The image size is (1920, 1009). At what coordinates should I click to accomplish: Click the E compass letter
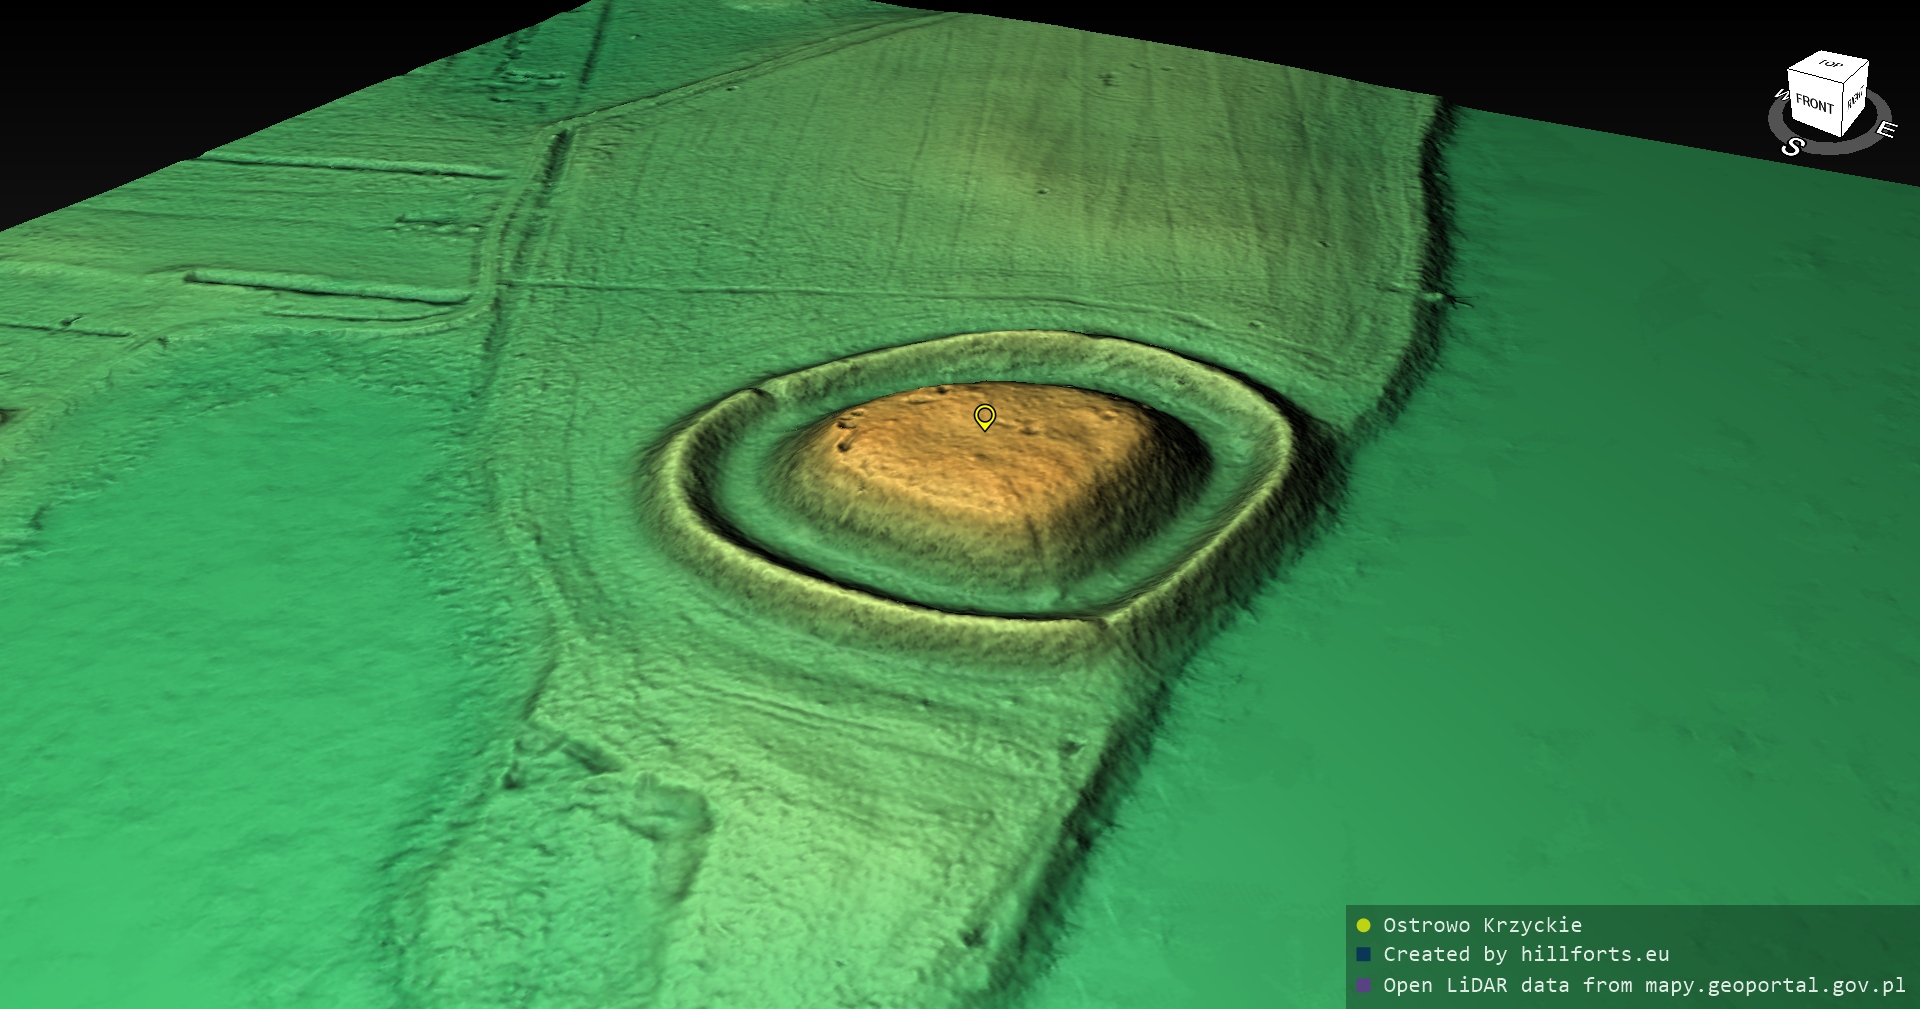1885,130
